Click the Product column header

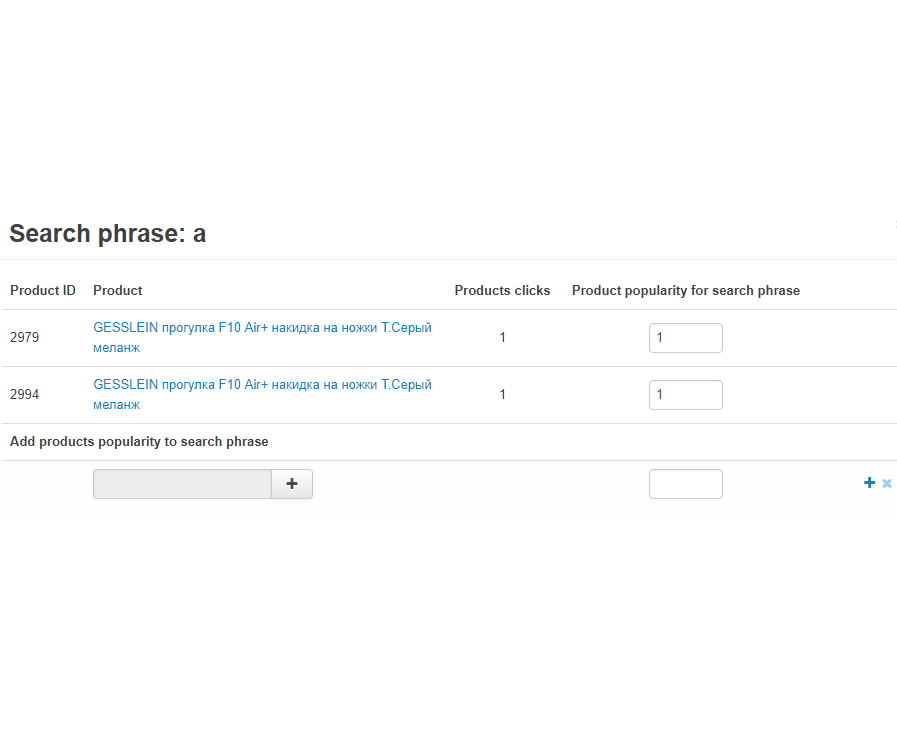pos(118,291)
